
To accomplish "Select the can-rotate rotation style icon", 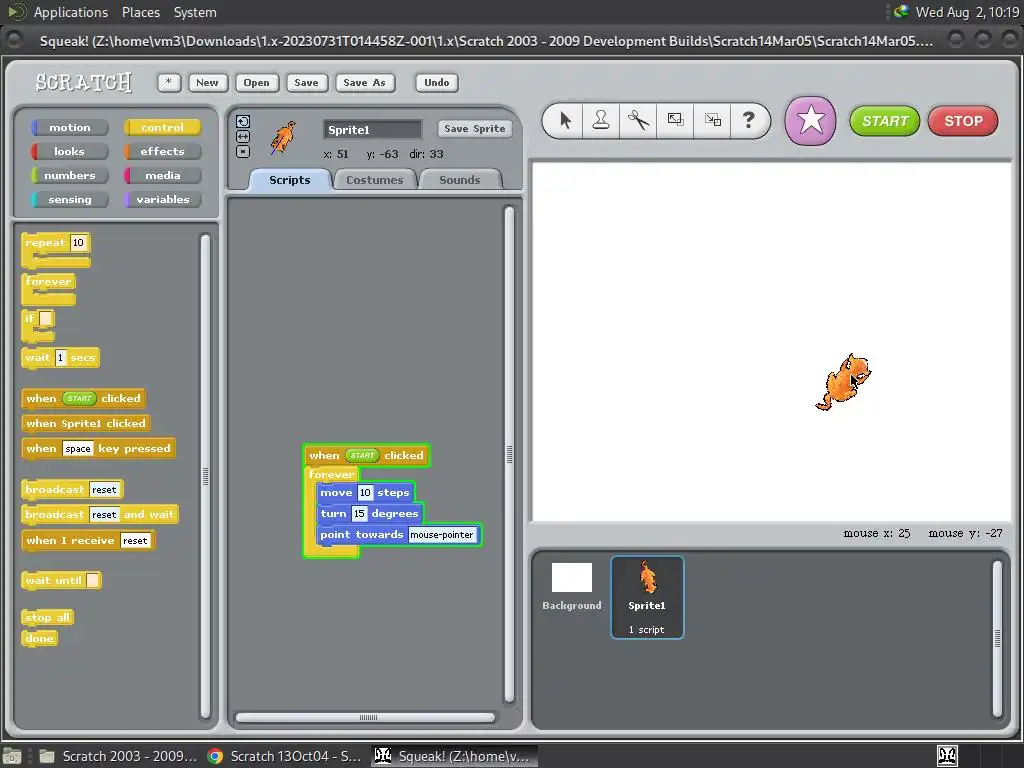I will [x=243, y=121].
